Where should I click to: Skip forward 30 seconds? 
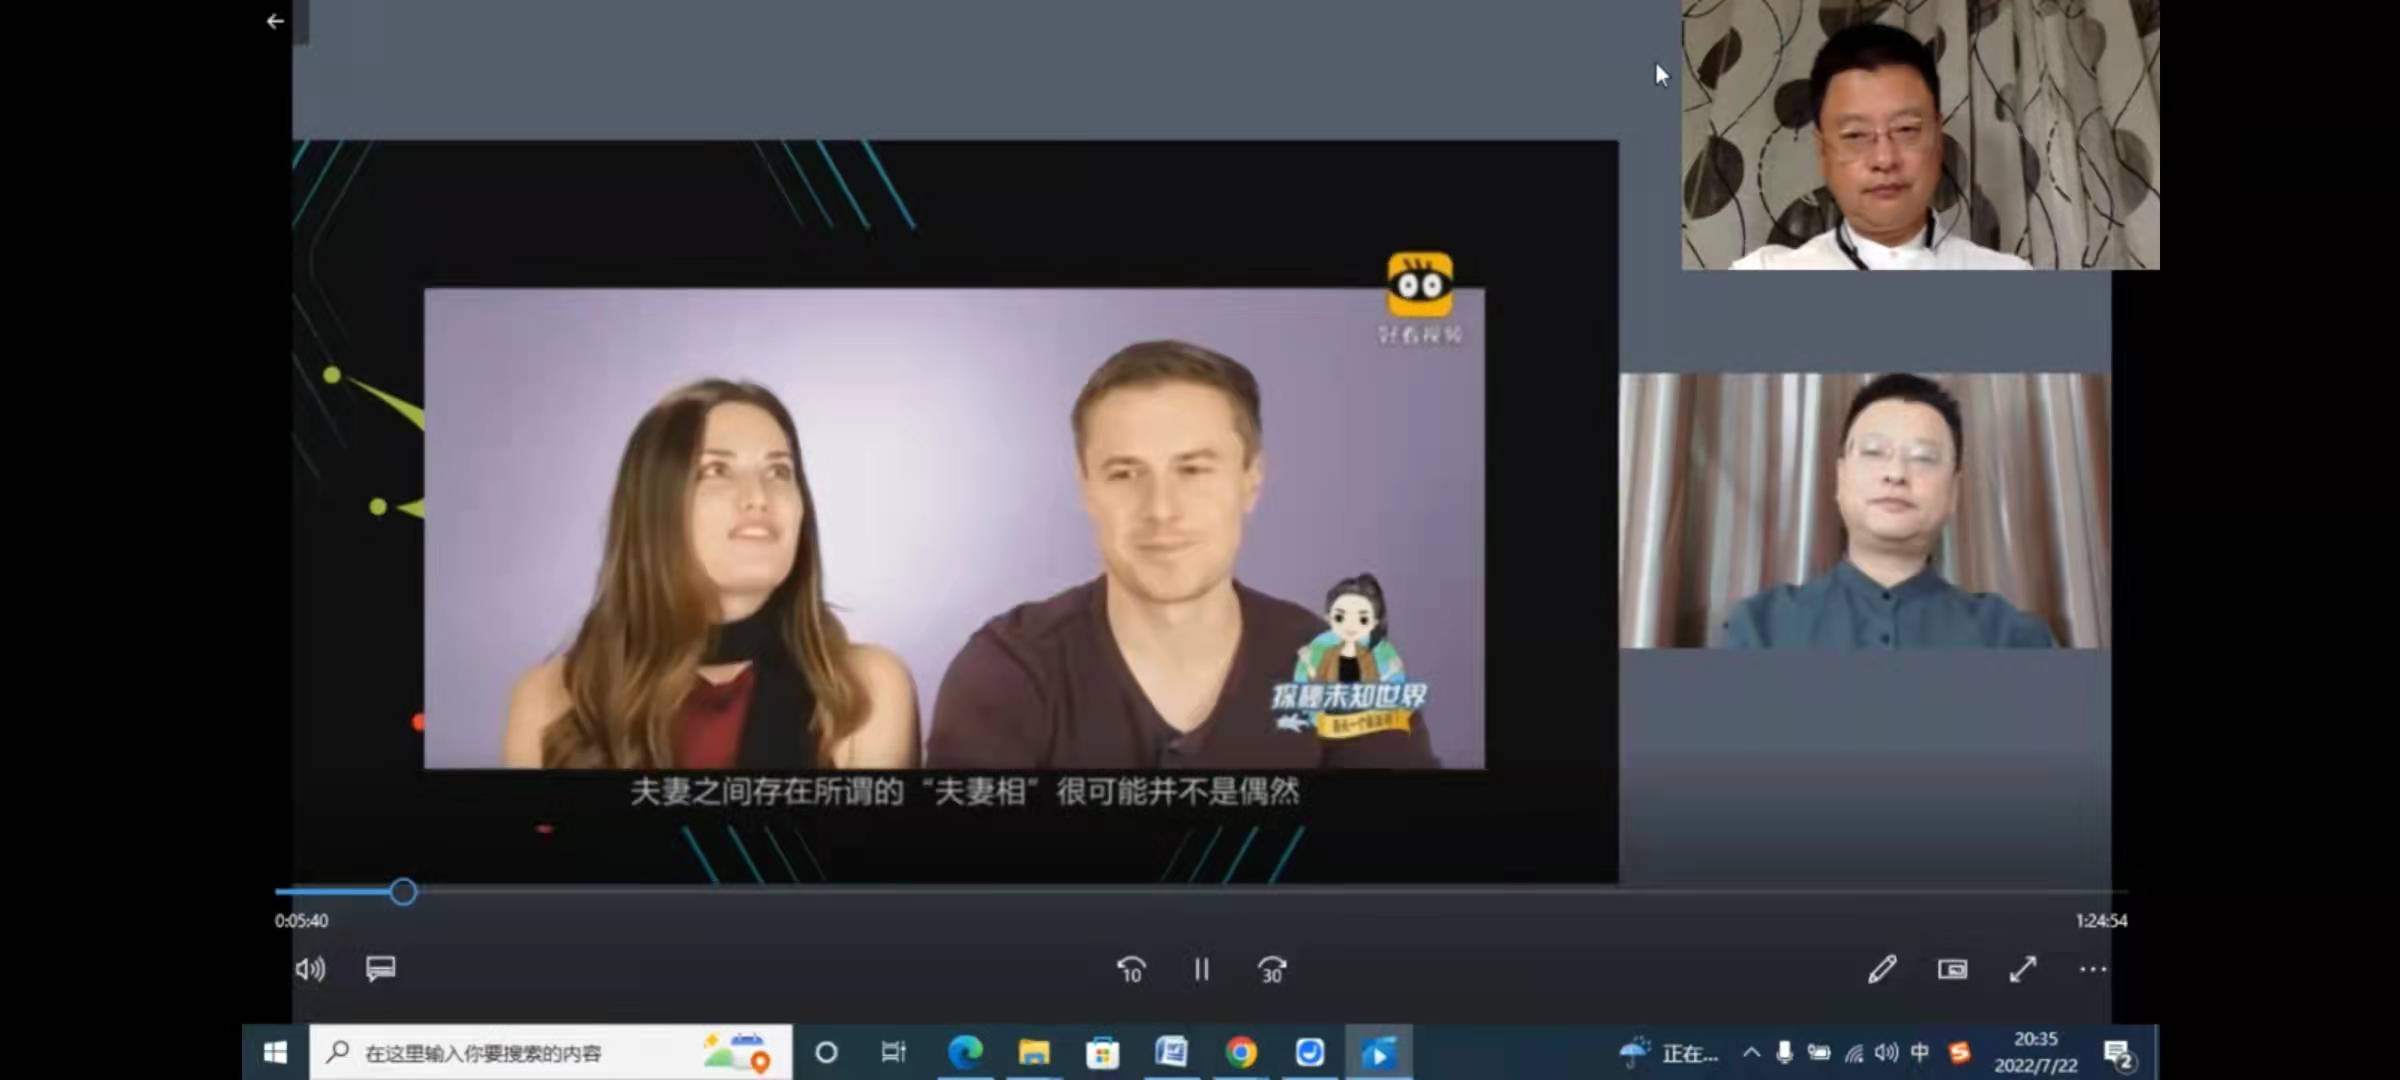tap(1271, 969)
